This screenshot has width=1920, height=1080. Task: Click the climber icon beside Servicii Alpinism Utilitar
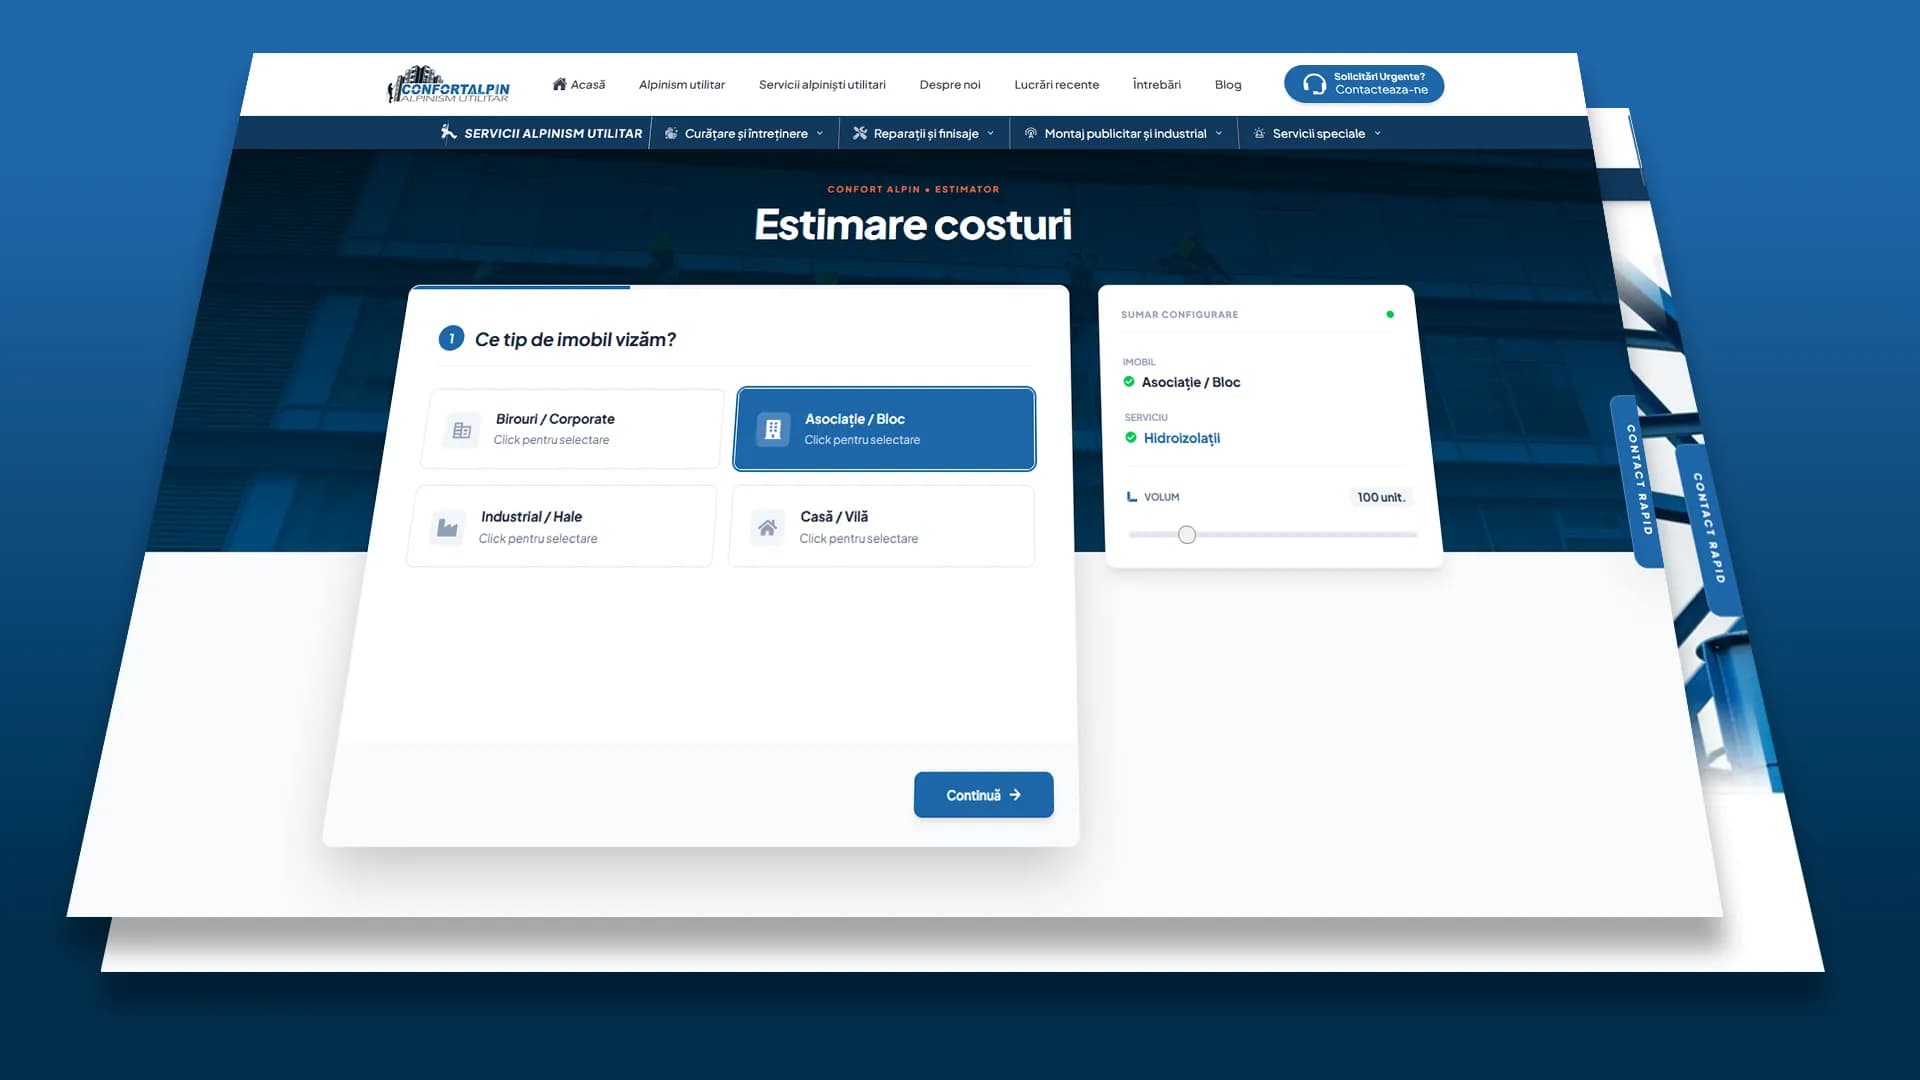(x=448, y=132)
